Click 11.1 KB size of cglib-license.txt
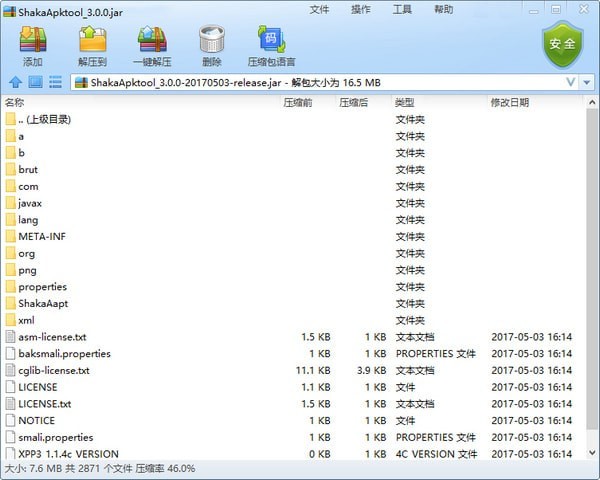 (313, 371)
